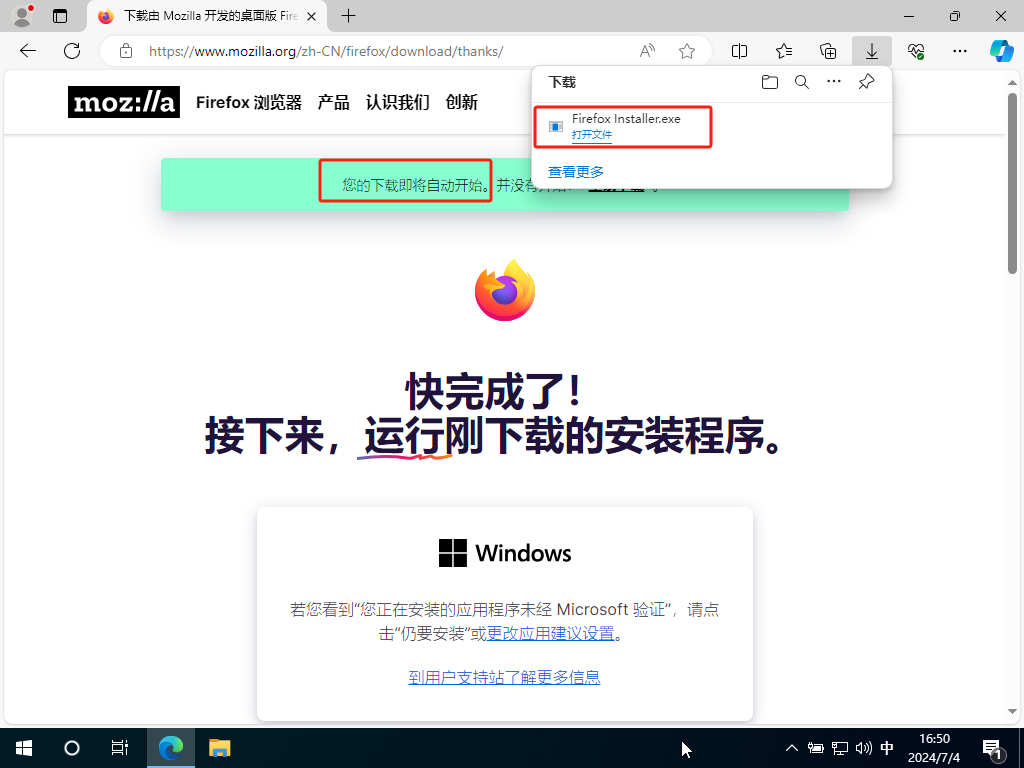Toggle the Downloads toolbar button
The width and height of the screenshot is (1024, 768).
click(x=872, y=51)
